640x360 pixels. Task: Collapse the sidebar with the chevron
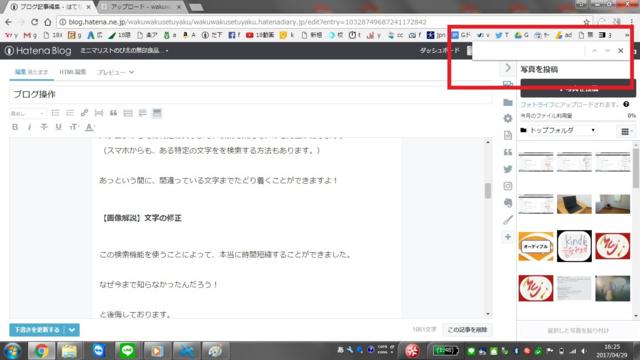tap(508, 68)
